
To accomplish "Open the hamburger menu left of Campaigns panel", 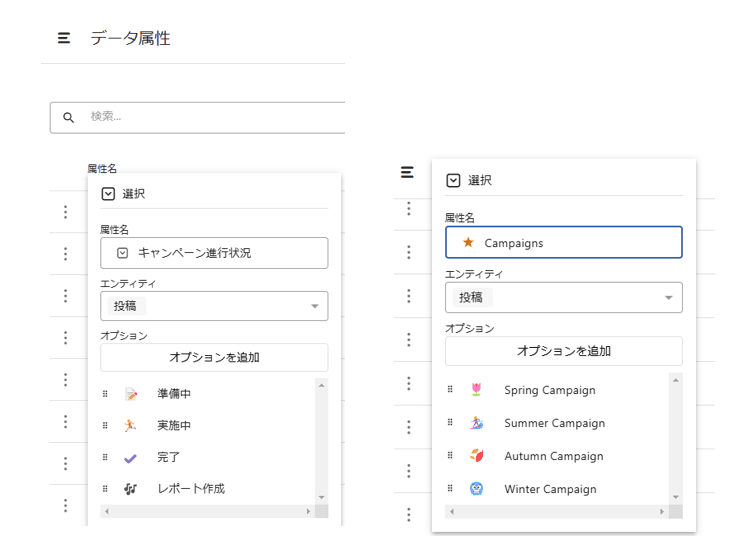I will click(407, 172).
